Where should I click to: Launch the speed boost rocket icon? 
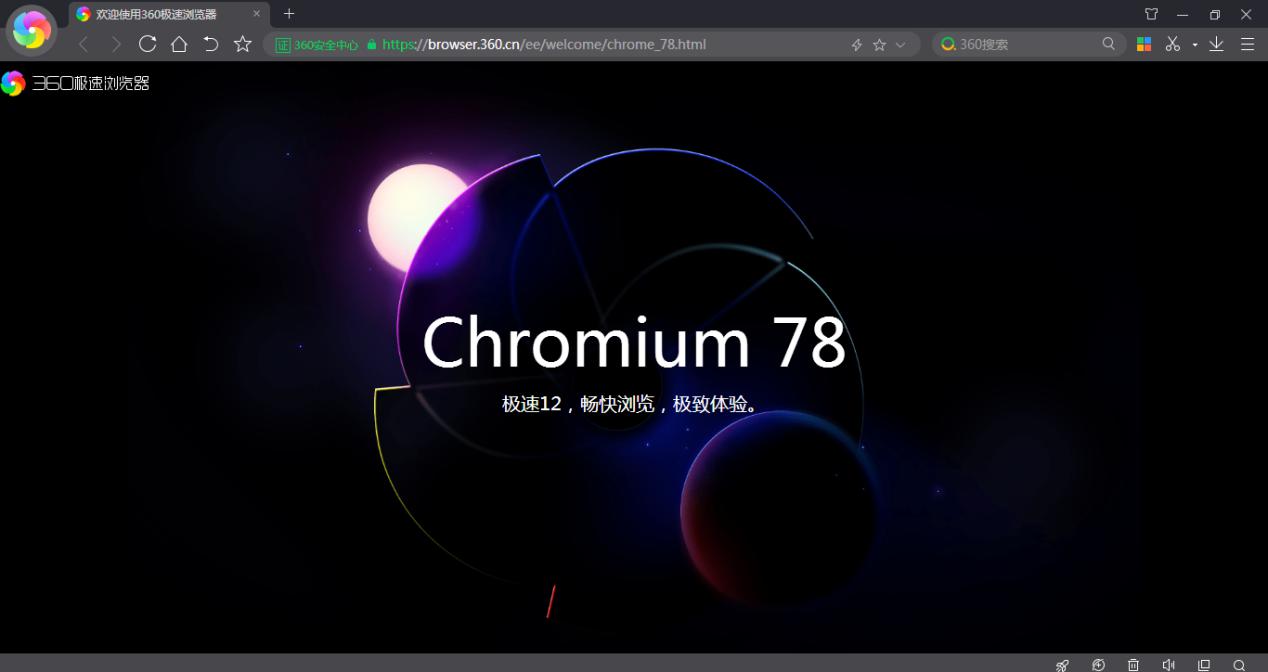tap(1061, 665)
